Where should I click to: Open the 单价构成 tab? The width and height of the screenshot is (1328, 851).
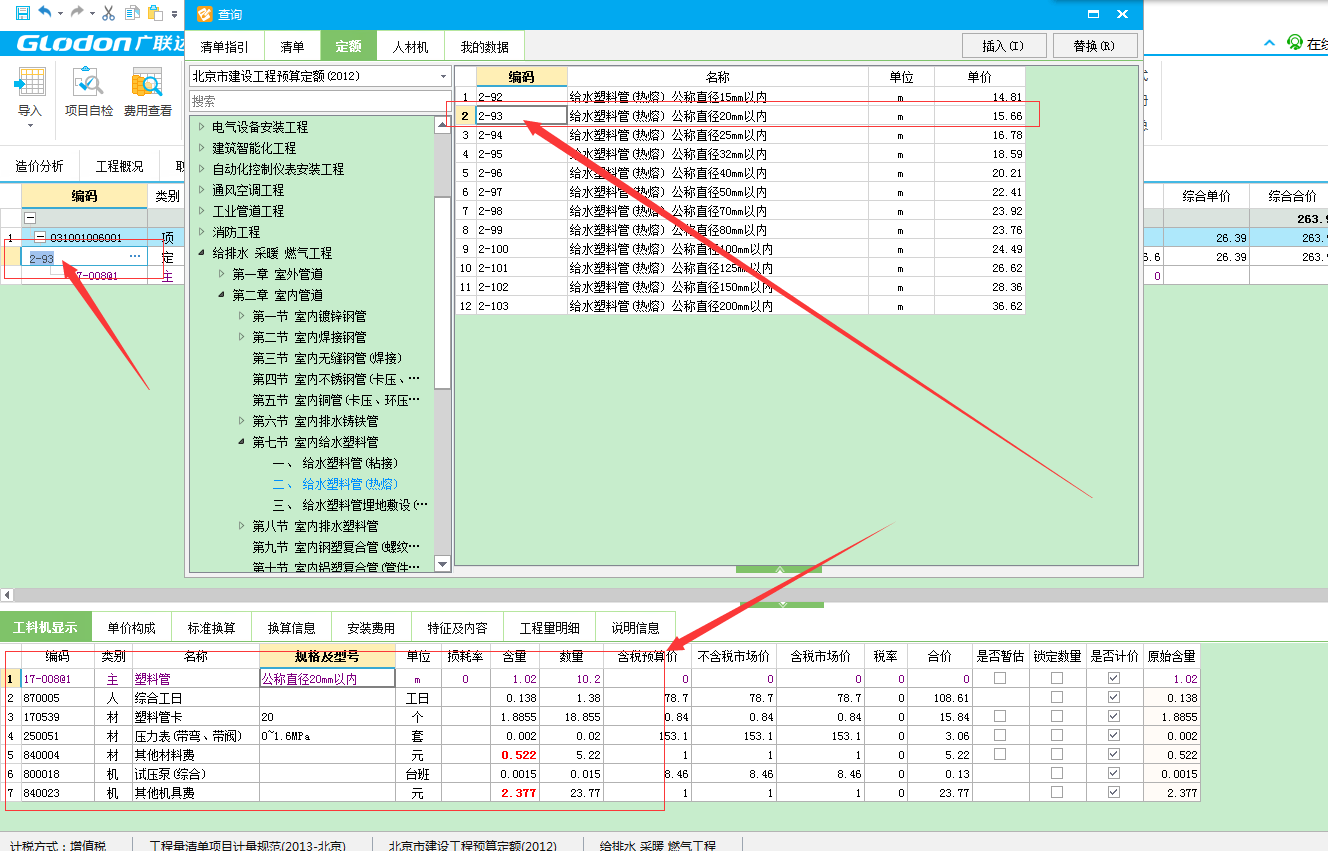pos(132,628)
